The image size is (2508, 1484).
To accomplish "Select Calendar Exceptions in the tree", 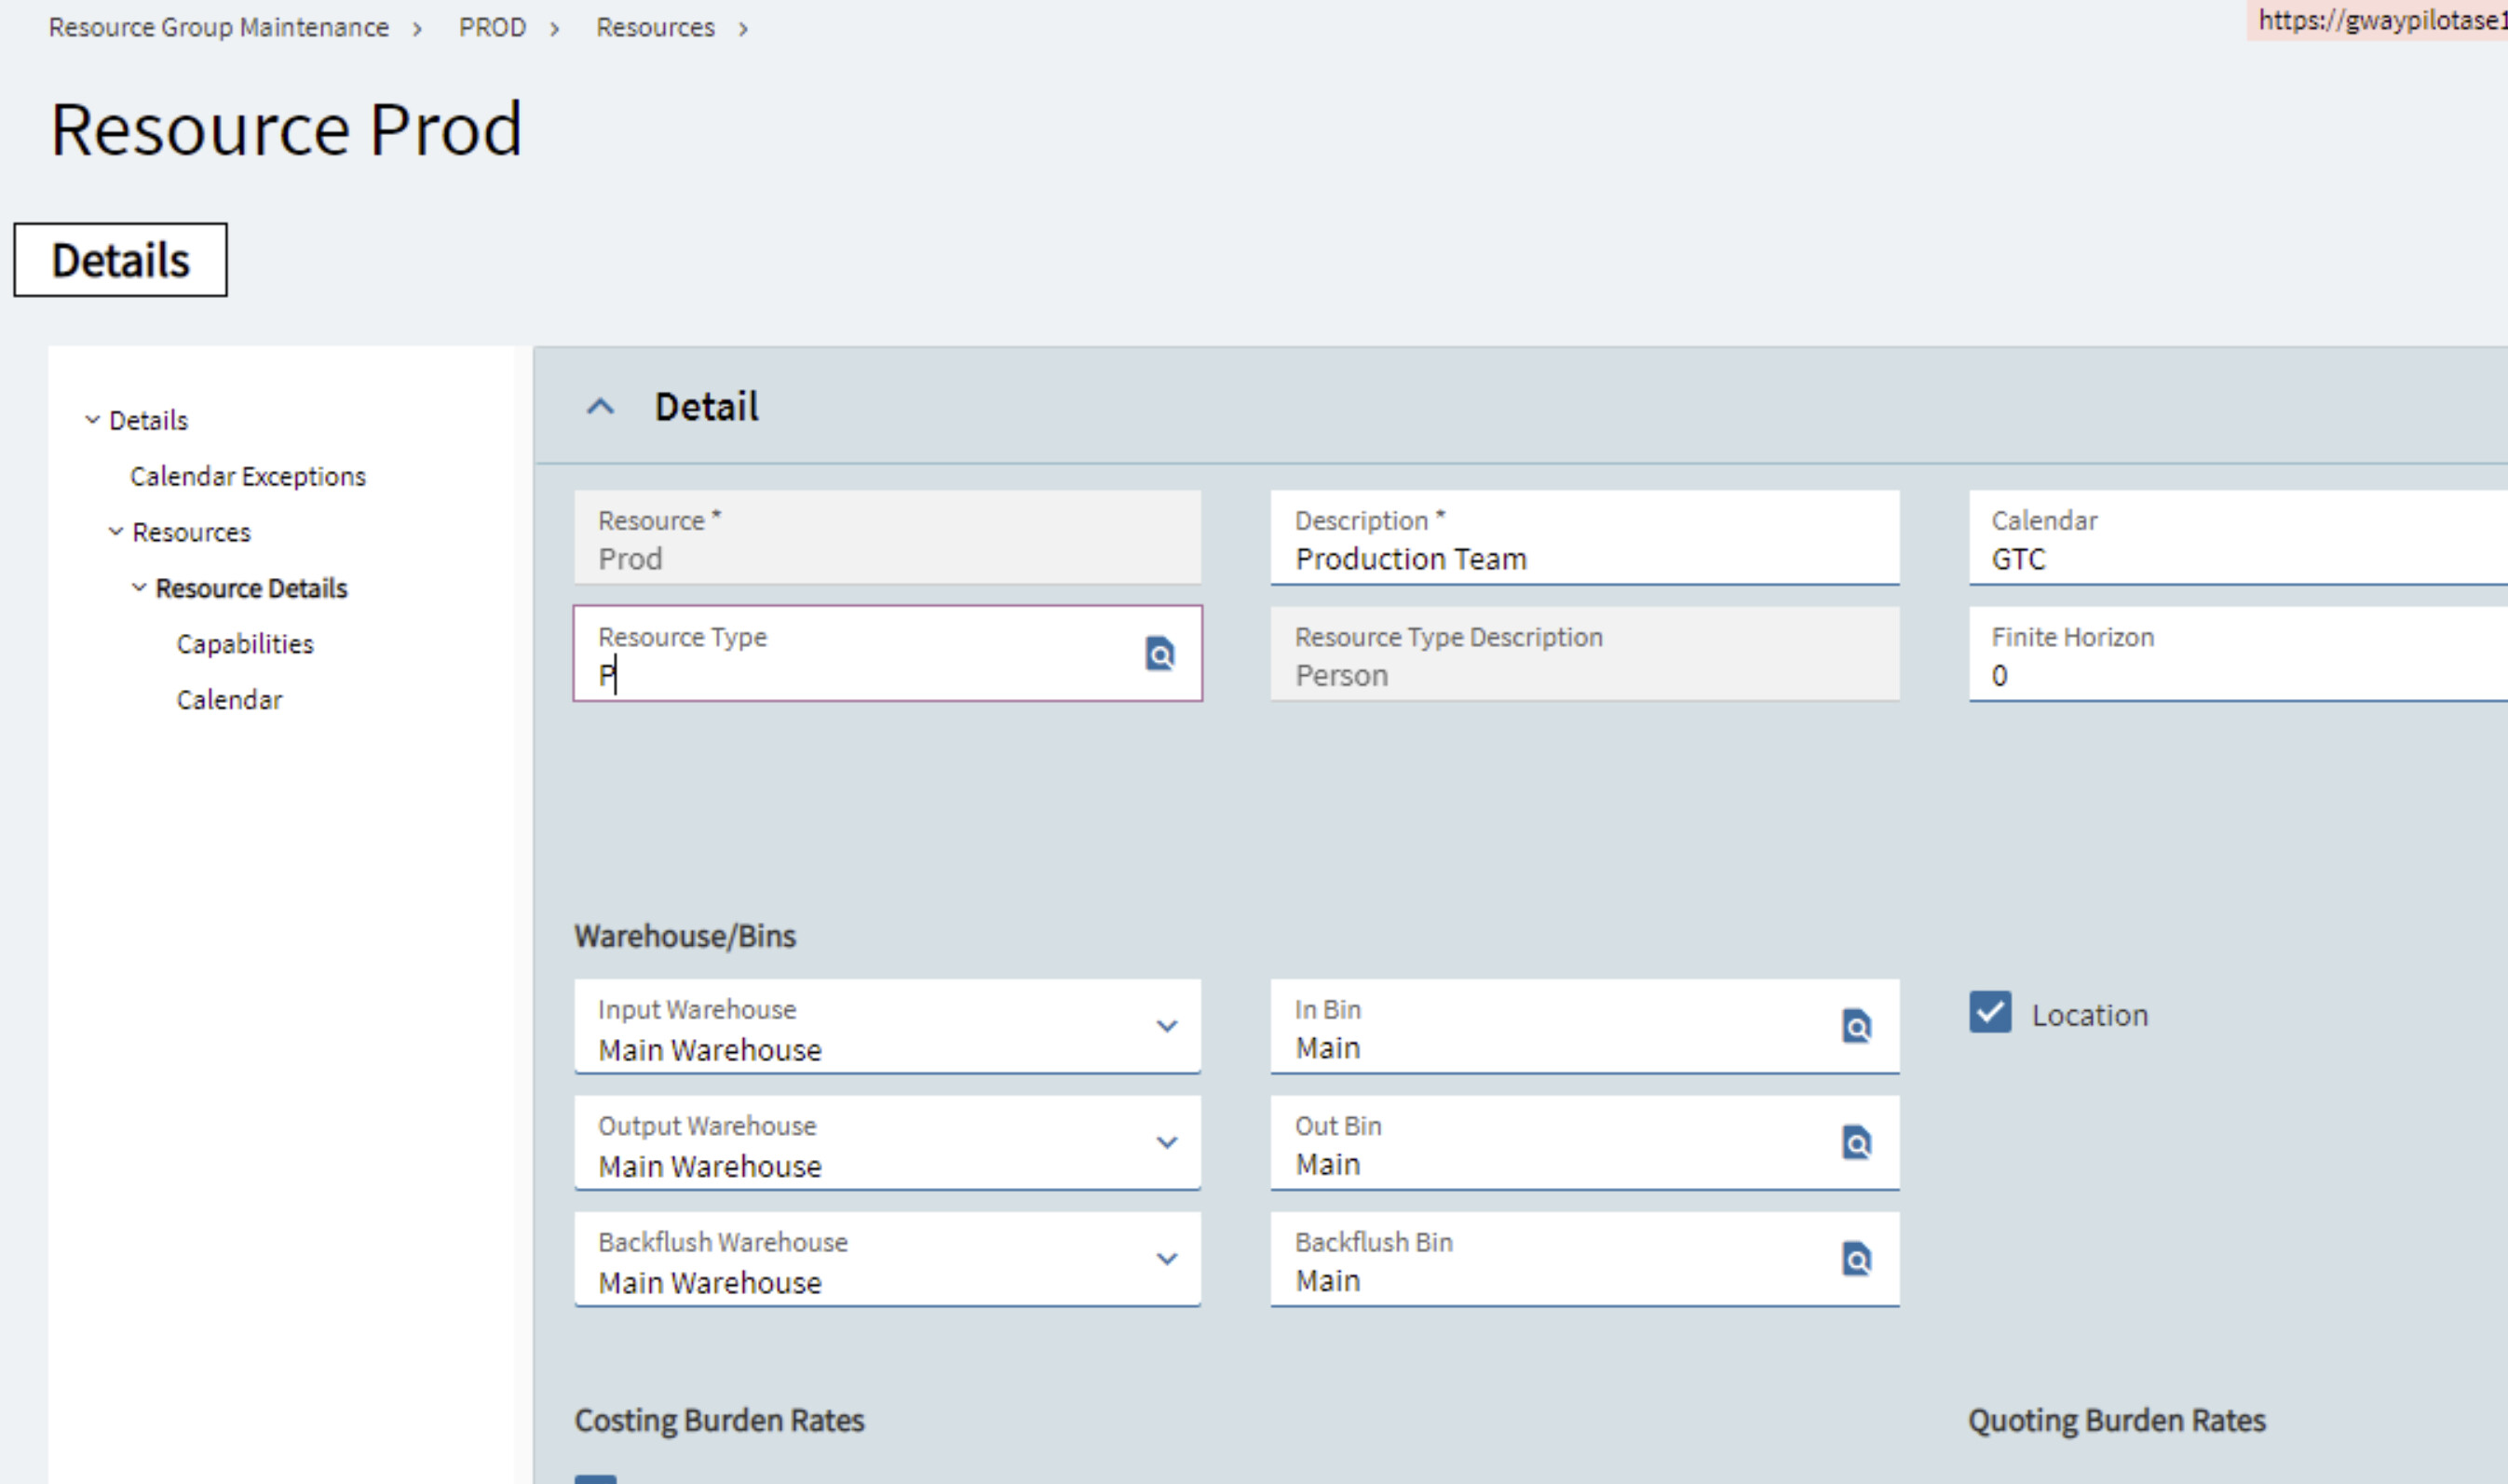I will tap(248, 476).
